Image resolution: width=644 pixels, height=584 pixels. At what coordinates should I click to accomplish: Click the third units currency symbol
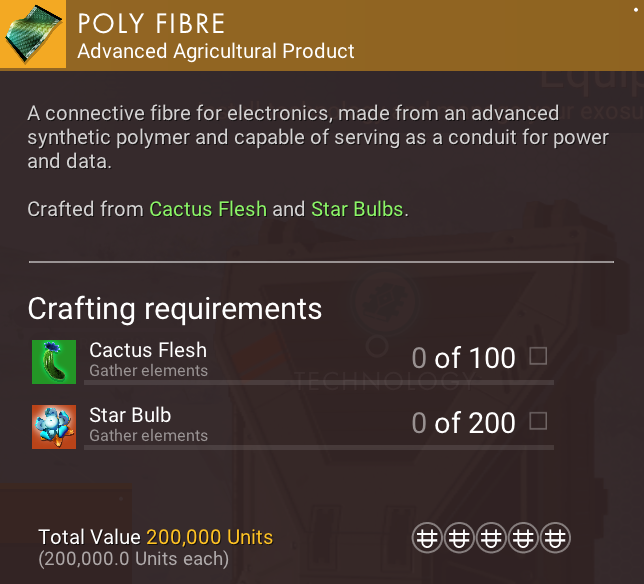pyautogui.click(x=491, y=538)
